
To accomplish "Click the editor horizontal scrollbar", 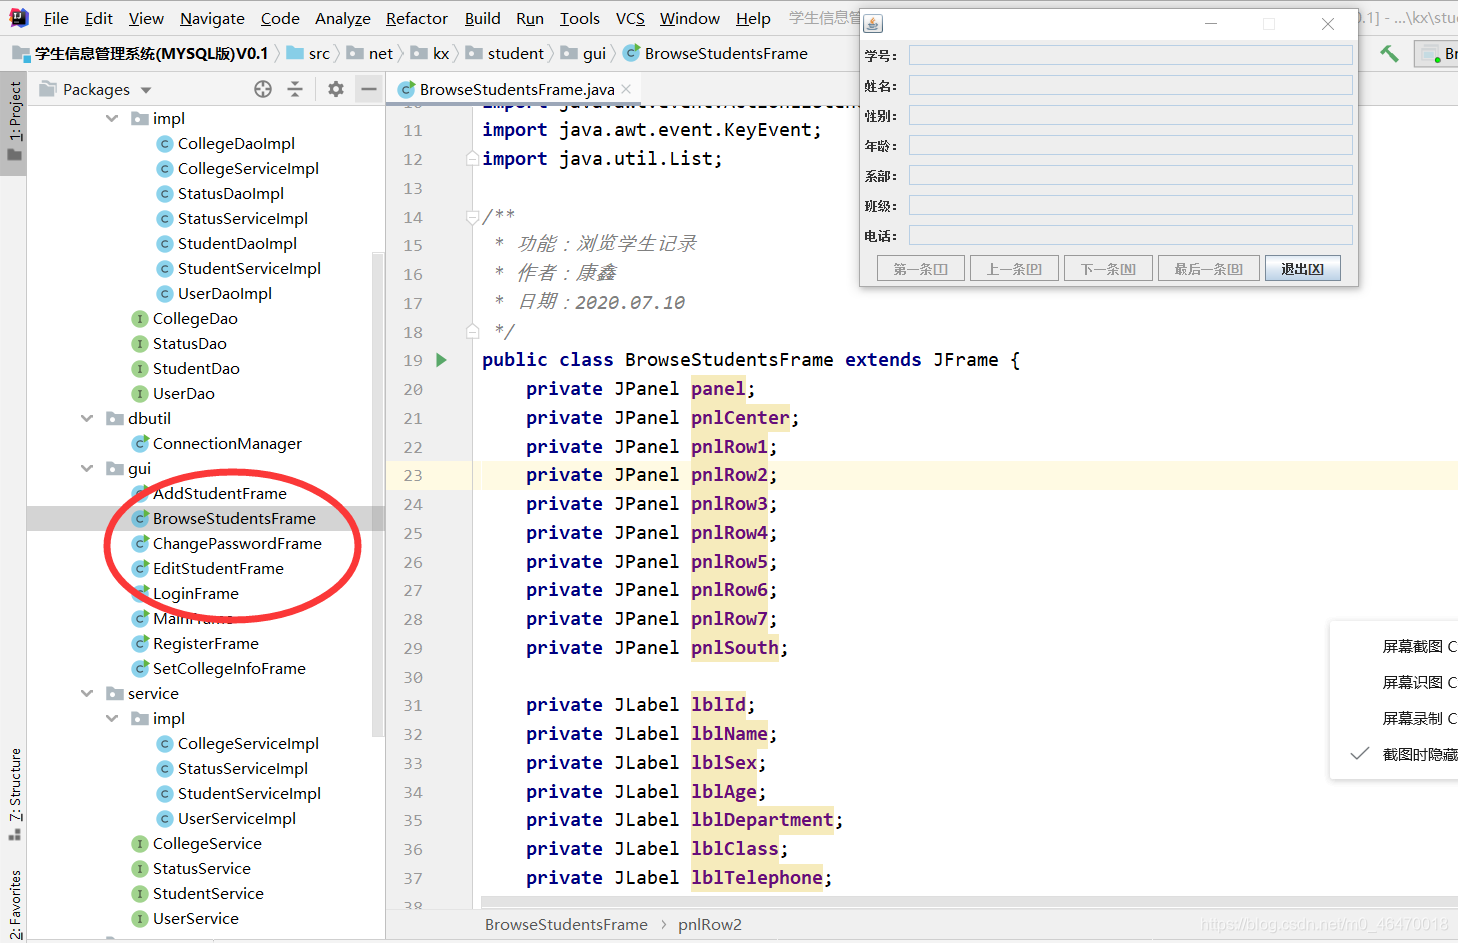I will pyautogui.click(x=968, y=901).
